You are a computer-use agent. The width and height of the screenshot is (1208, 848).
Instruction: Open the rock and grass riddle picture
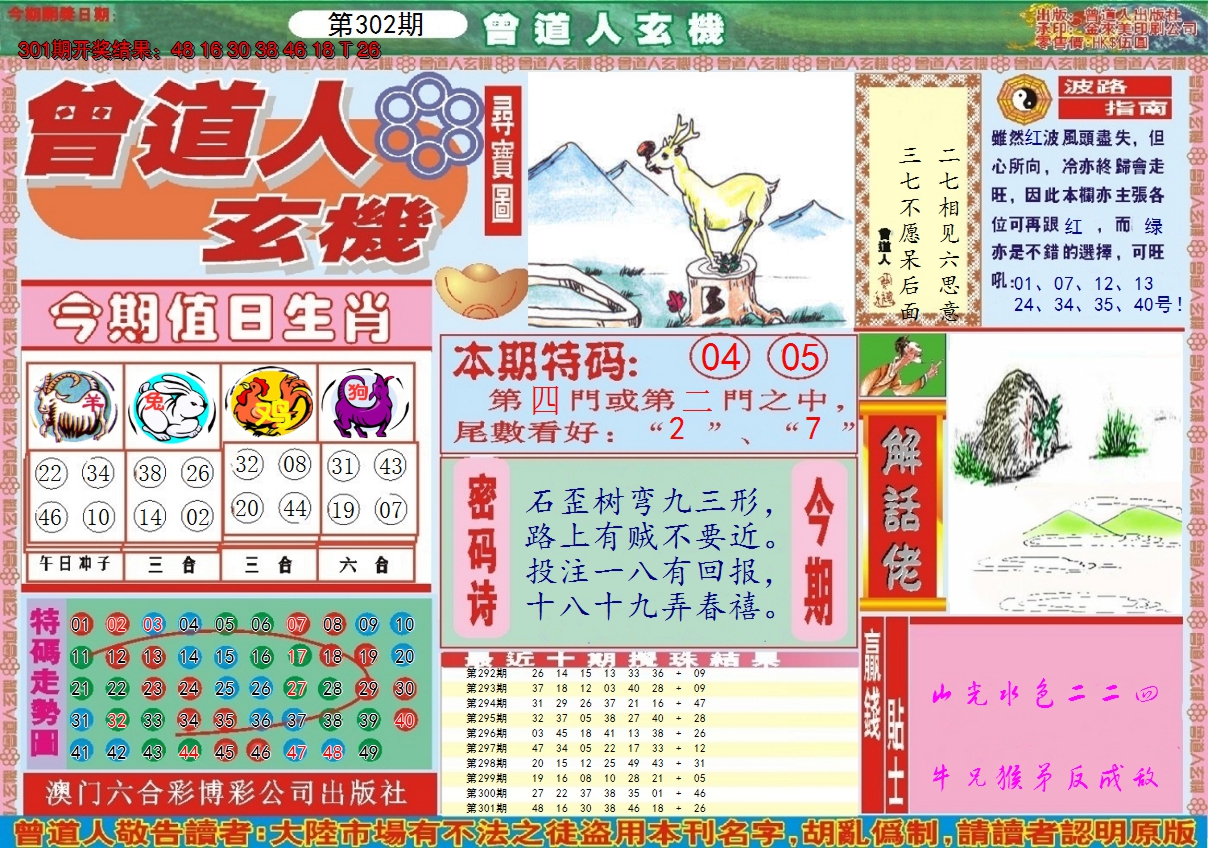(1064, 474)
